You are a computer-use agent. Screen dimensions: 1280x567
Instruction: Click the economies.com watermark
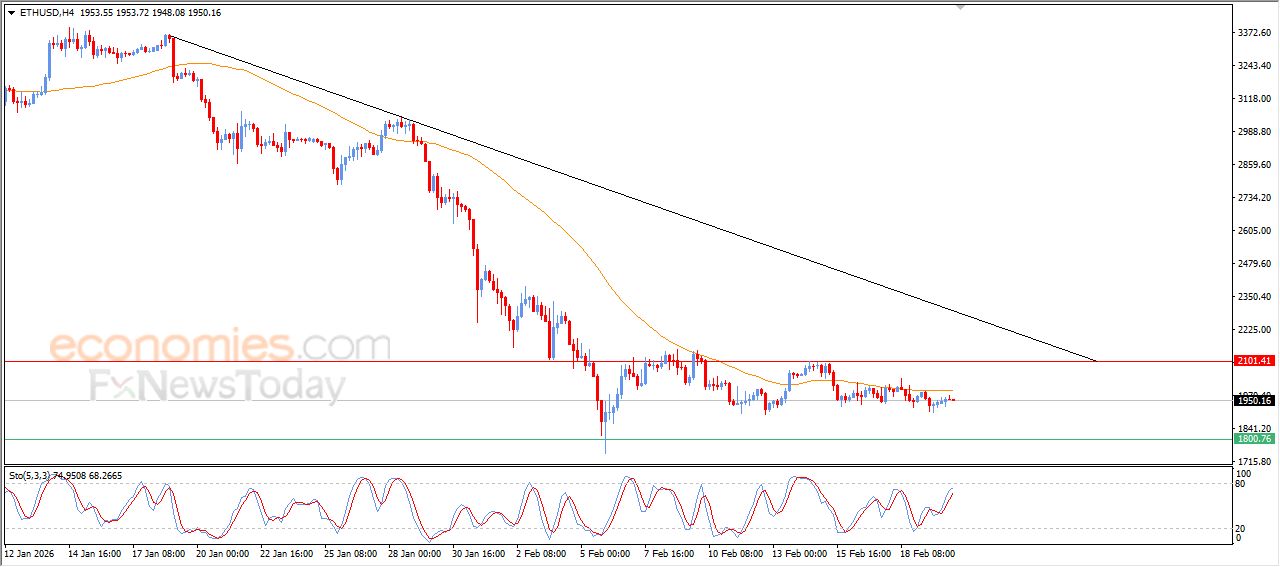[220, 346]
